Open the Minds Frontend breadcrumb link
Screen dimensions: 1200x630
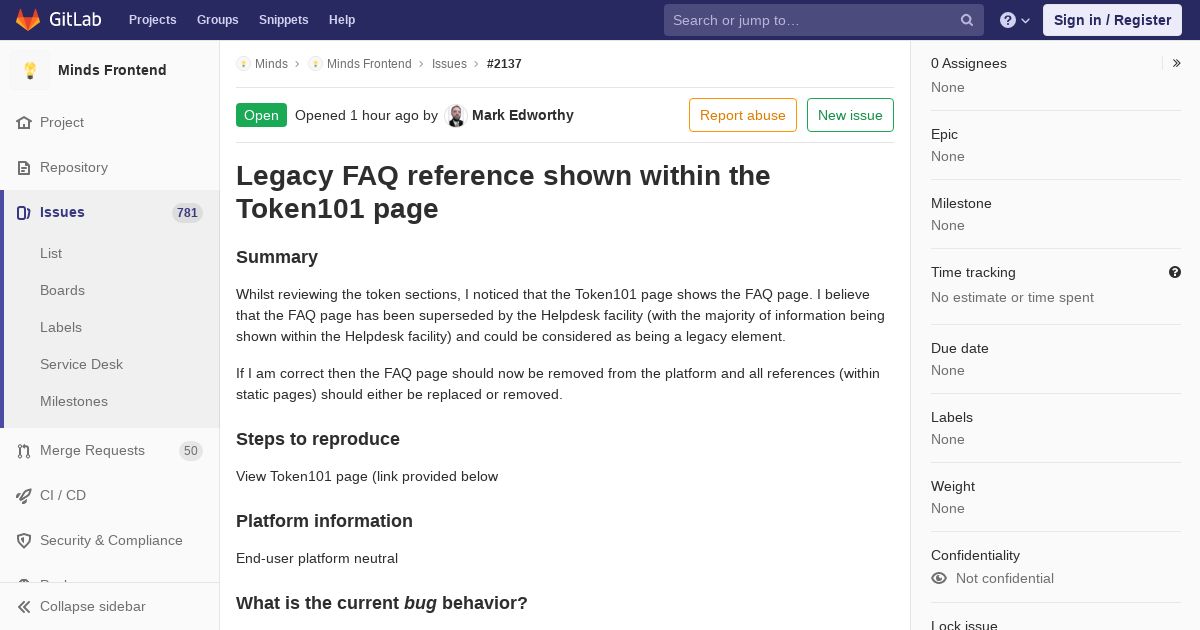369,64
